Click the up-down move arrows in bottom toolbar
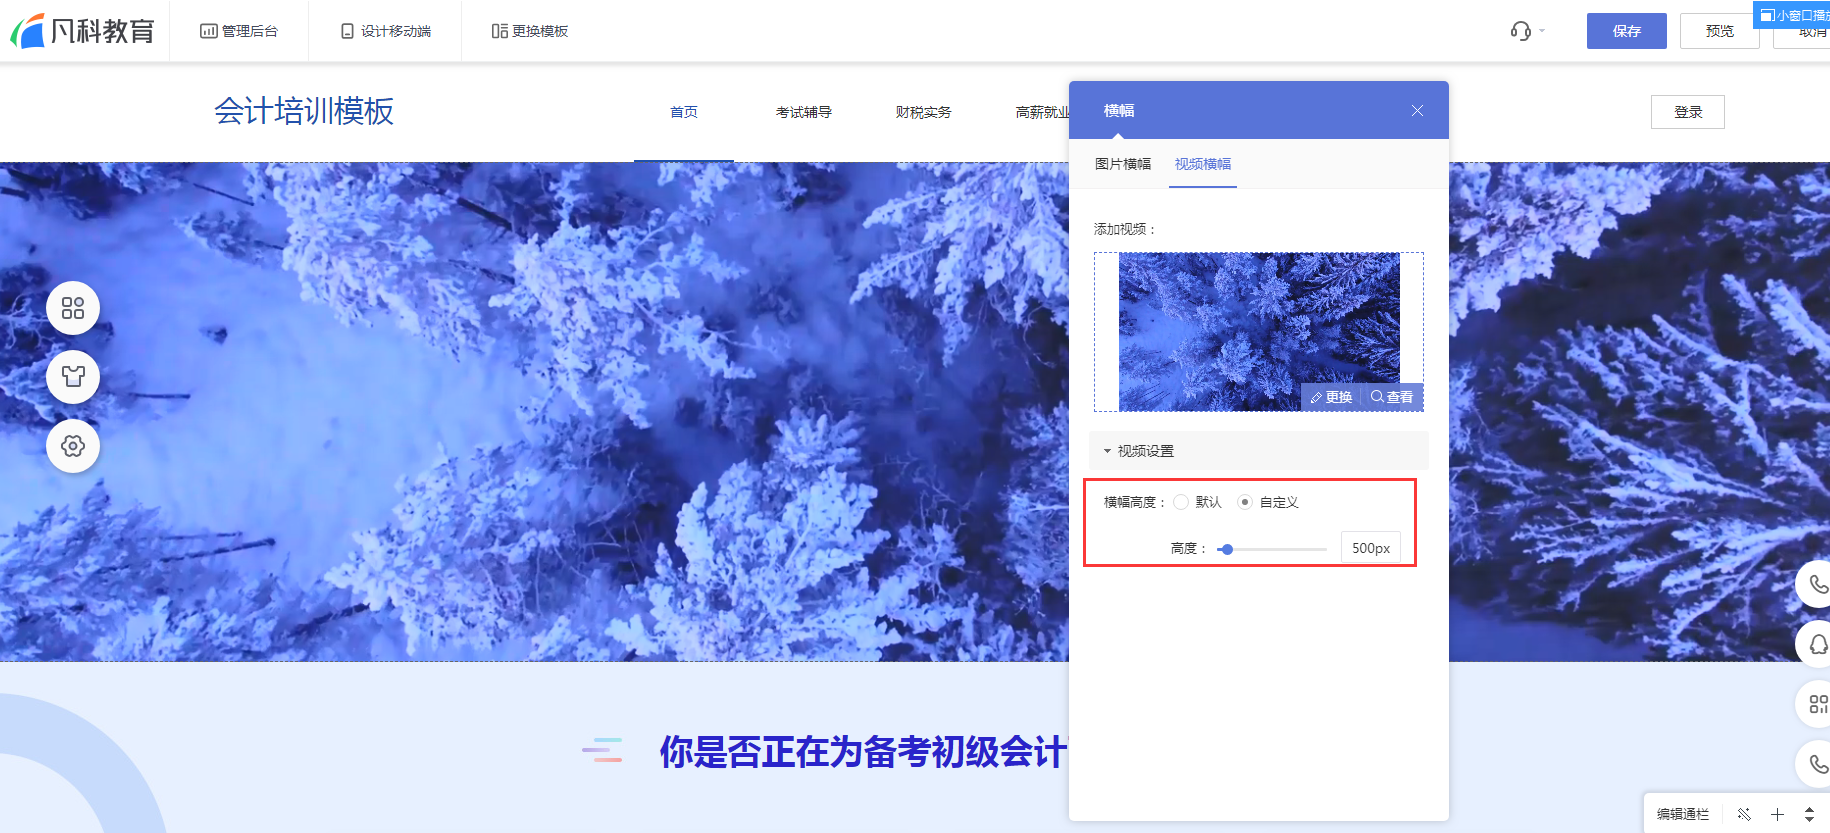Viewport: 1830px width, 833px height. (x=1809, y=814)
